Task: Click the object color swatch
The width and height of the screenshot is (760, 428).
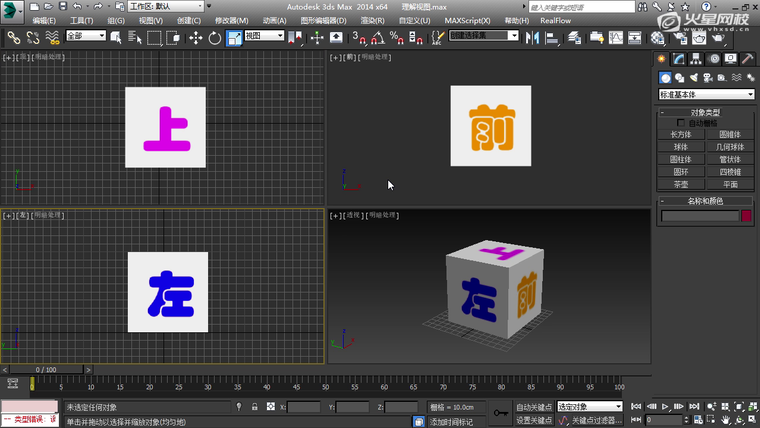Action: (745, 216)
